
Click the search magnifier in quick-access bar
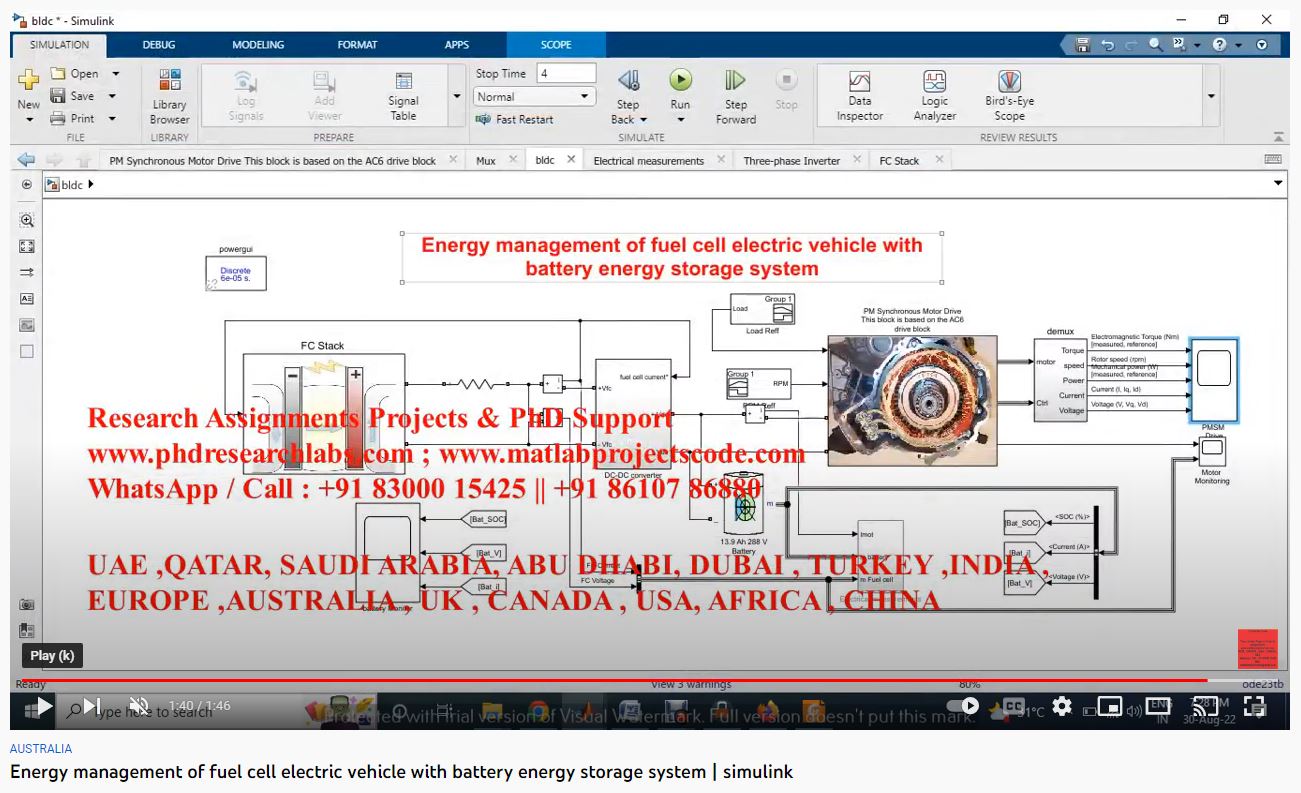pos(1155,44)
